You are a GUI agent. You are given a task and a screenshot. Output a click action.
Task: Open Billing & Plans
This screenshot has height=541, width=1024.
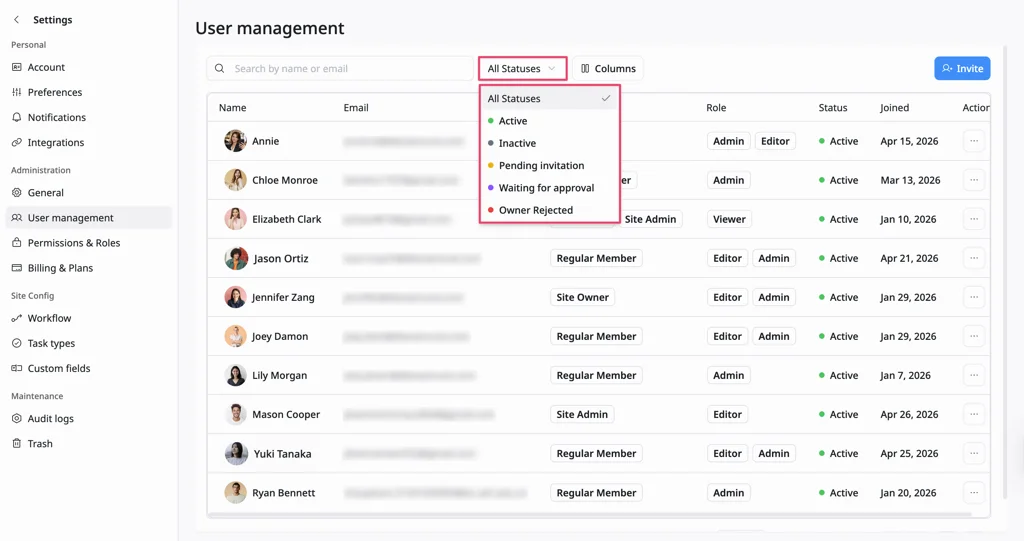pyautogui.click(x=60, y=268)
